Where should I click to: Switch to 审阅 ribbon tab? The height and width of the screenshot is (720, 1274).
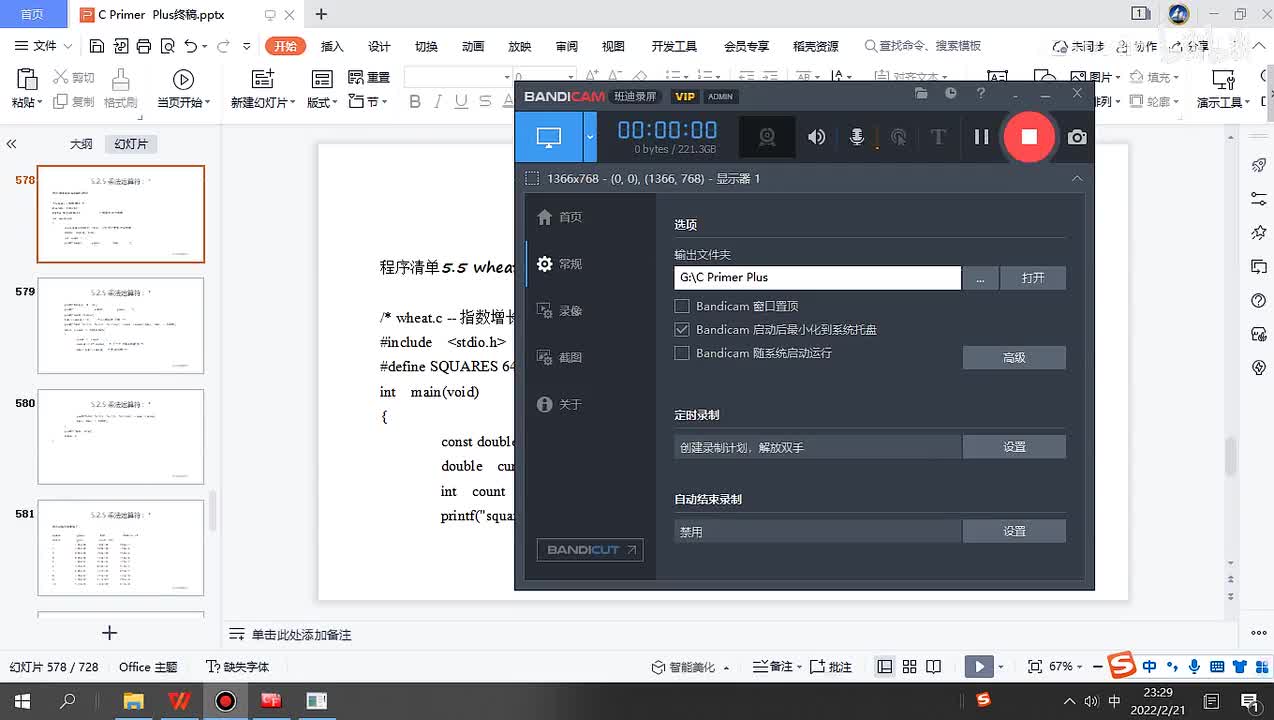pos(566,46)
